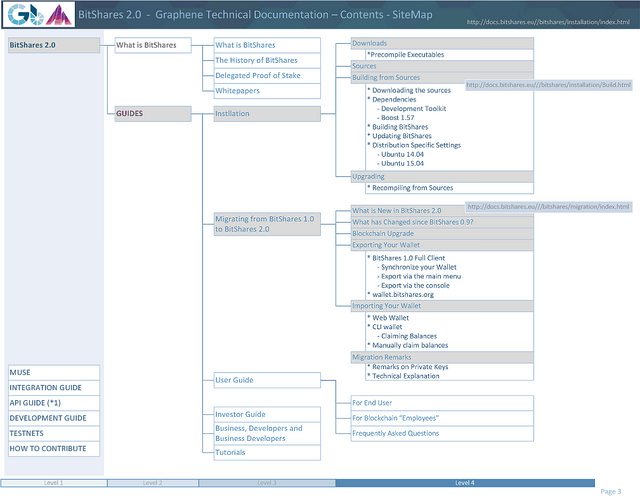This screenshot has width=640, height=496.
Task: Click Manually claim balances entry
Action: 410,345
